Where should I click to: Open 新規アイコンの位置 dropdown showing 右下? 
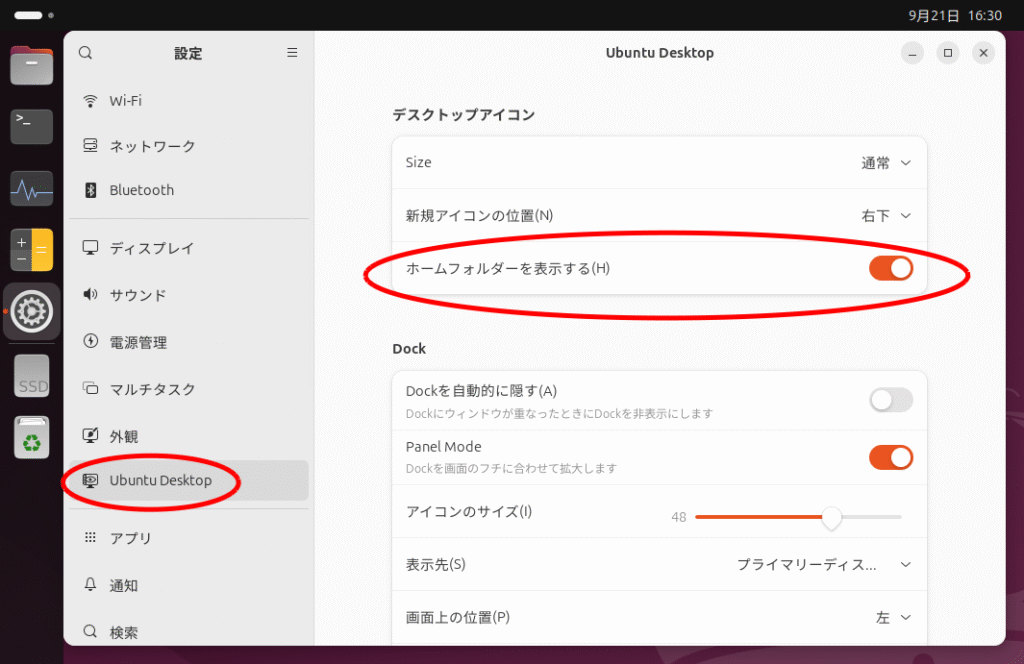pos(886,215)
